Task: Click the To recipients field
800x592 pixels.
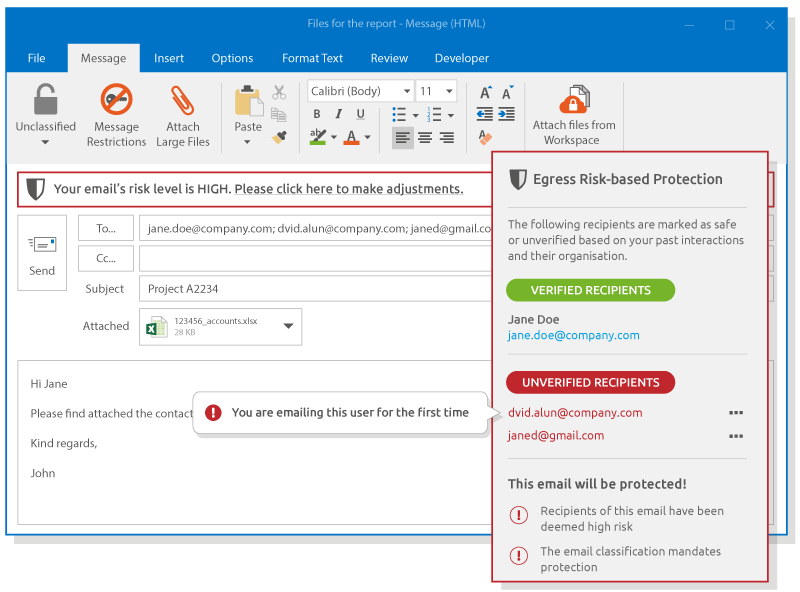Action: pyautogui.click(x=315, y=228)
